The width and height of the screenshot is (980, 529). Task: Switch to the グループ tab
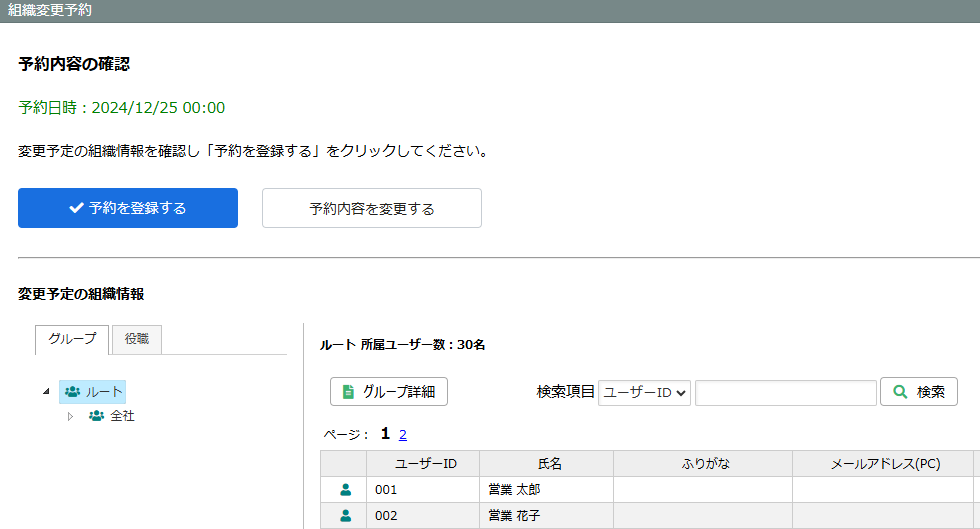tap(72, 339)
